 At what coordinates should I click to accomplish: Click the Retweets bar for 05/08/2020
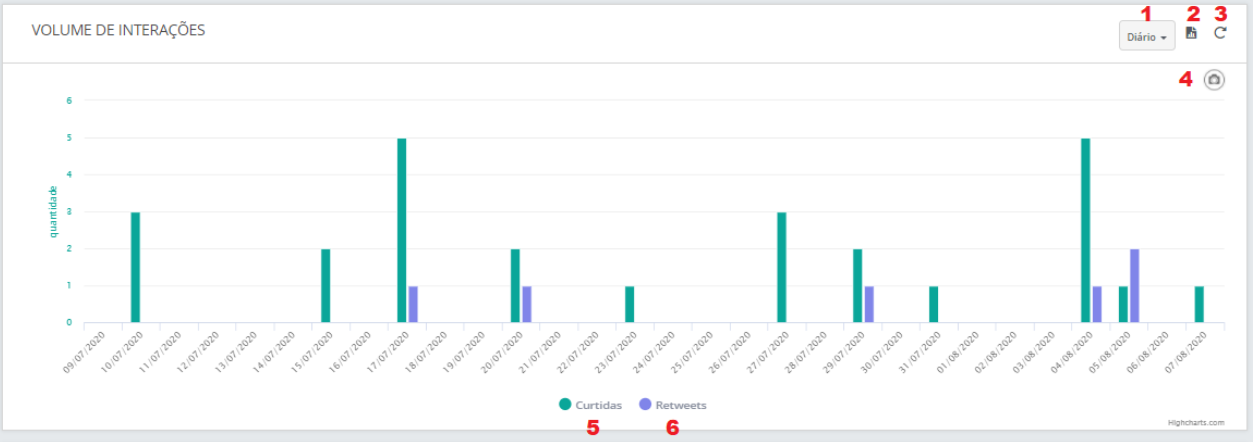1135,286
